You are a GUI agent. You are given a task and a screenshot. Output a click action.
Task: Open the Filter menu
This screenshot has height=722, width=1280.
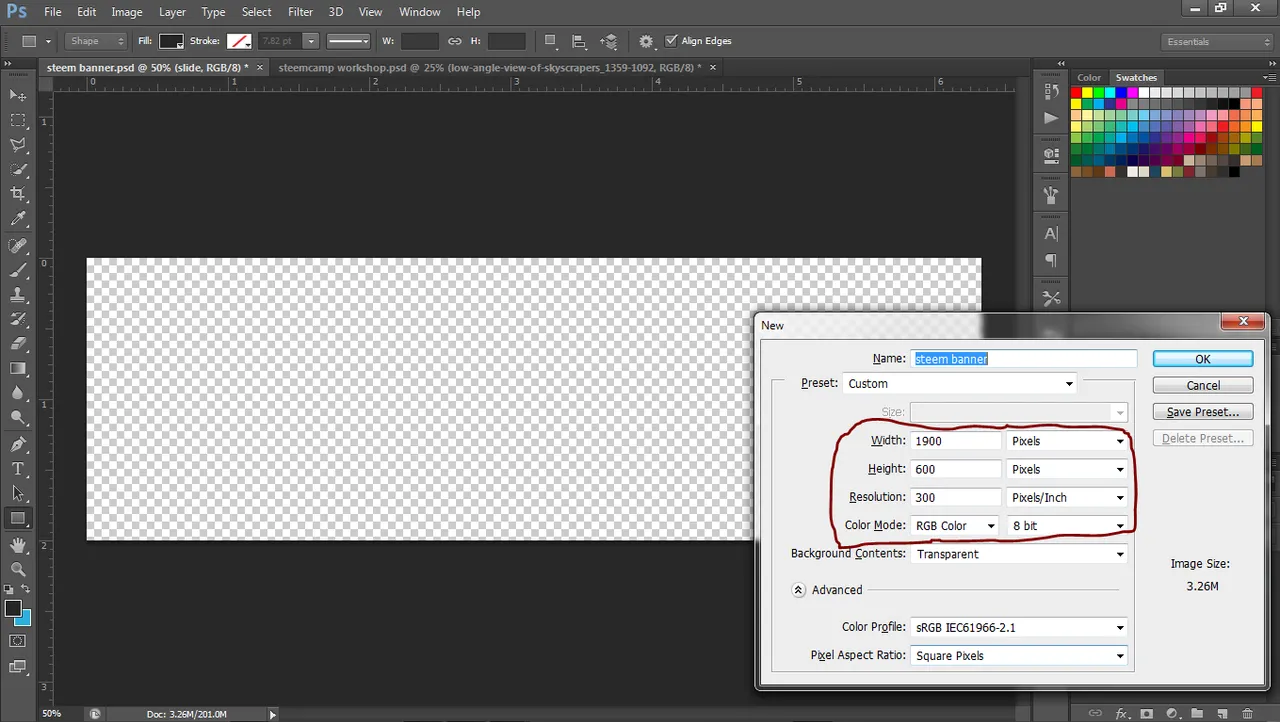click(300, 12)
